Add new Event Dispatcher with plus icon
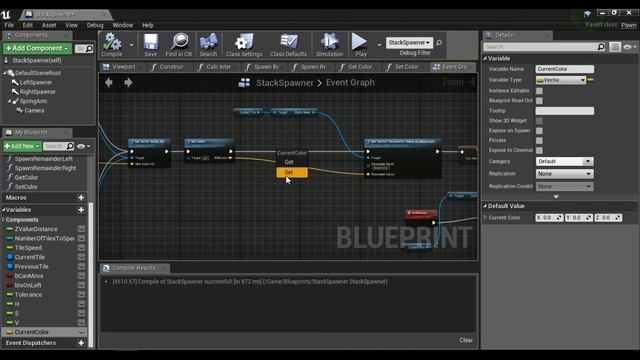Screen dimensions: 640x360 pyautogui.click(x=81, y=343)
